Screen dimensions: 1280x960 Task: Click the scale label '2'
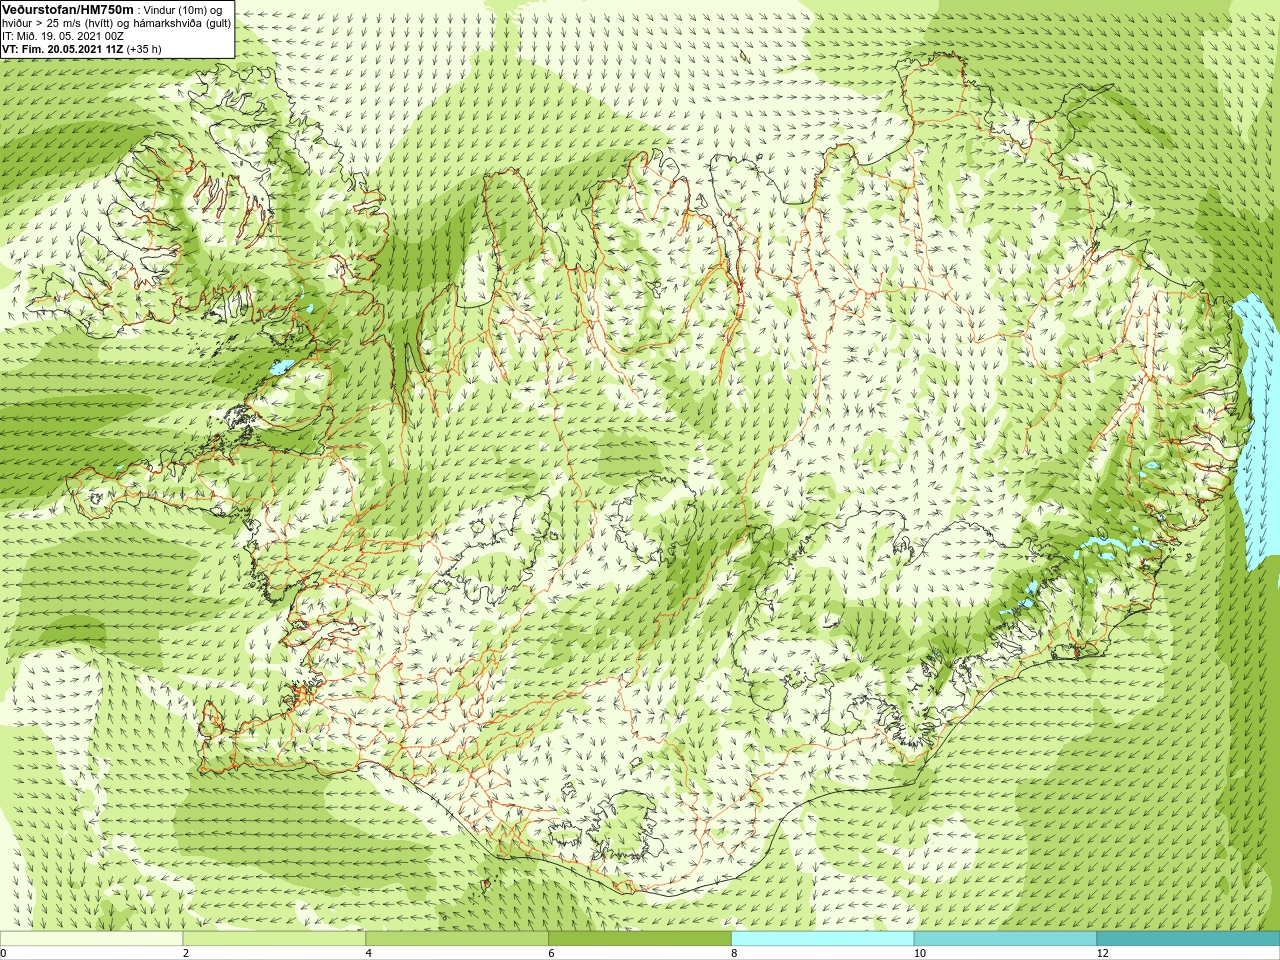[186, 954]
